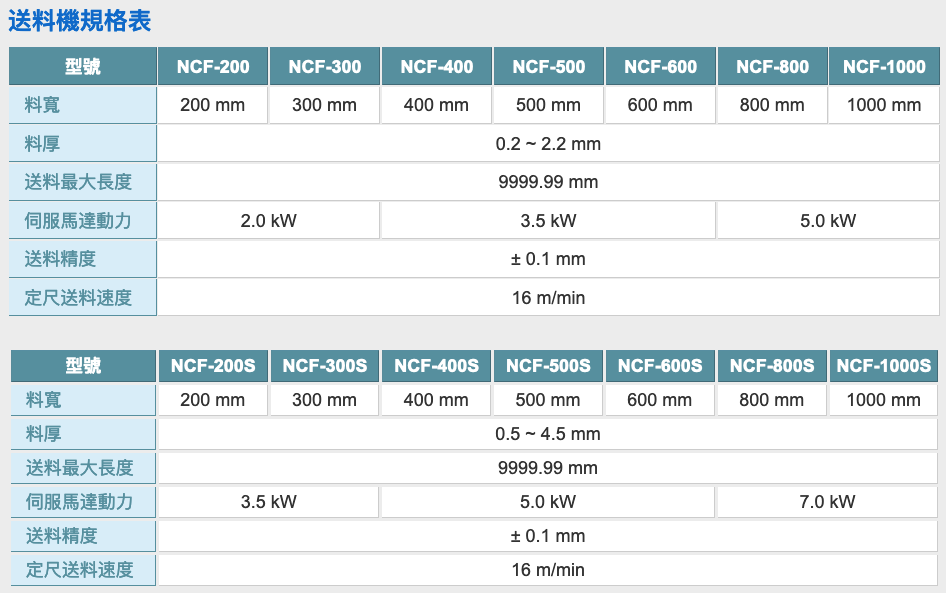Image resolution: width=946 pixels, height=593 pixels.
Task: Click the NCF-600S column header
Action: coord(660,366)
